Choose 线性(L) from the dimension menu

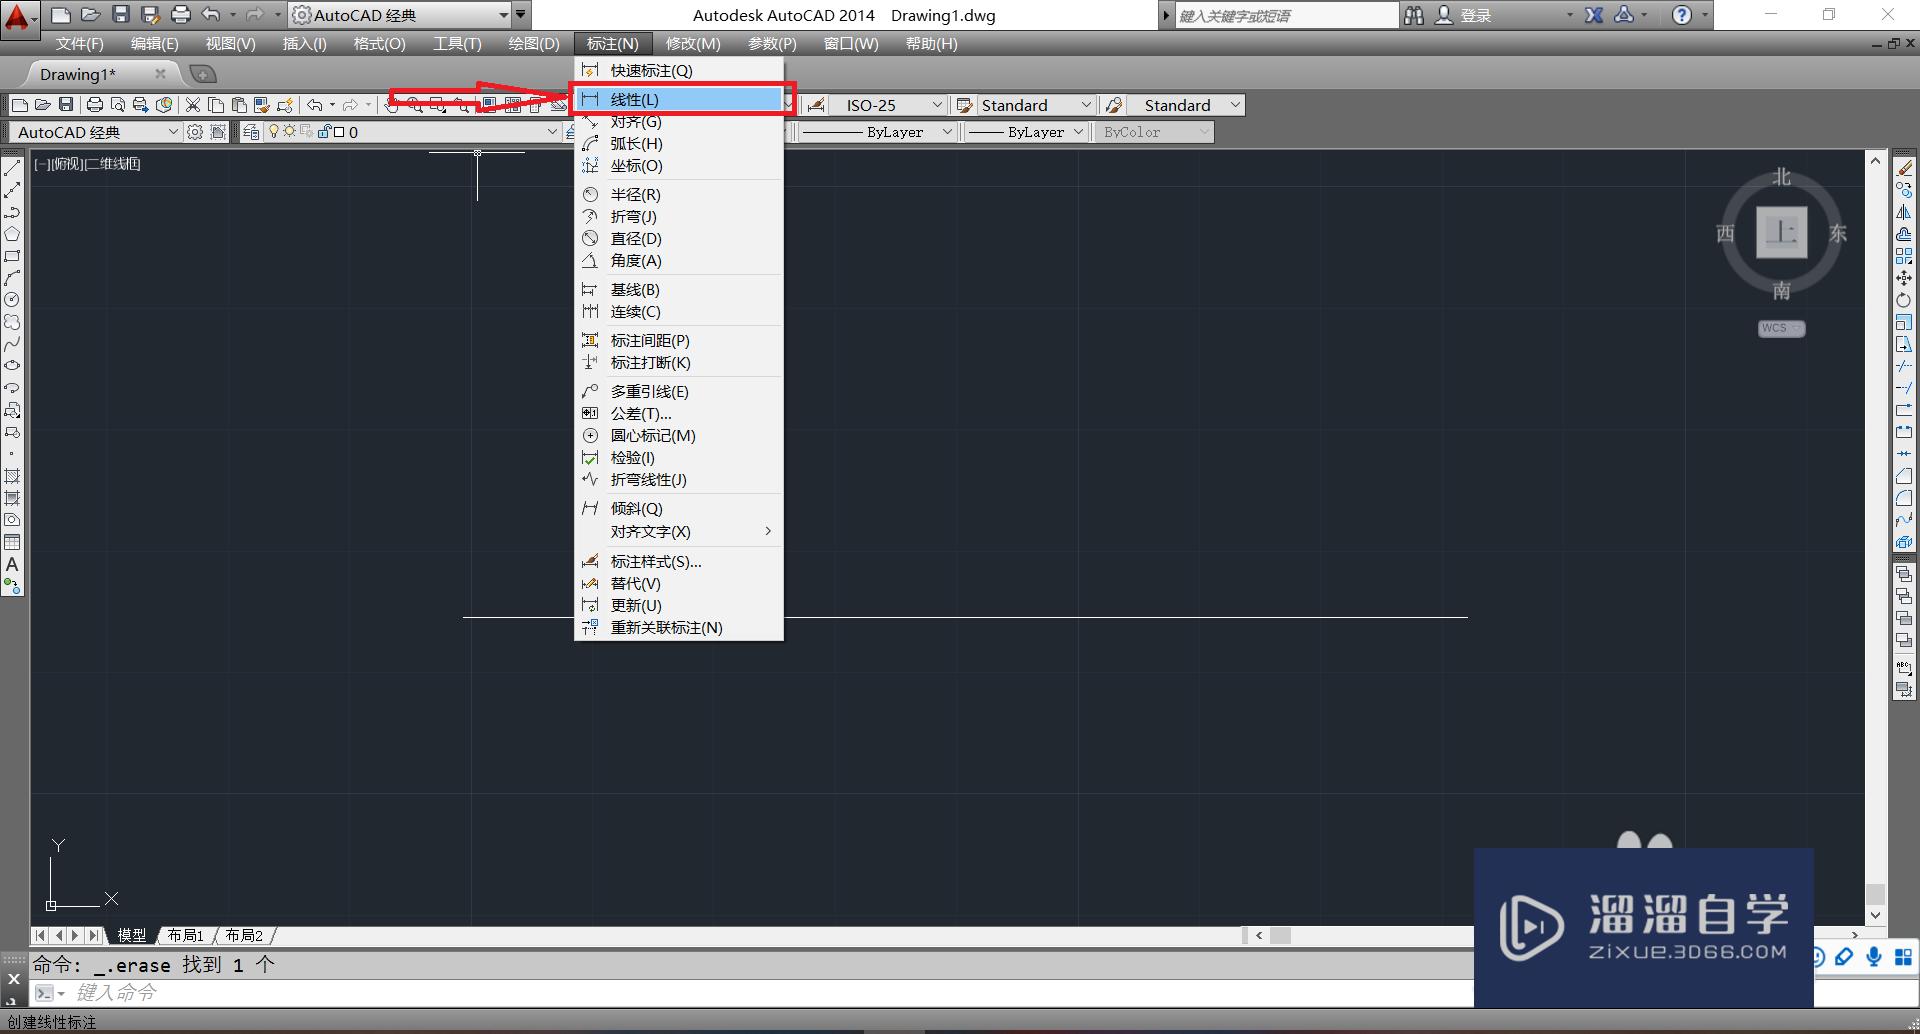click(x=679, y=99)
